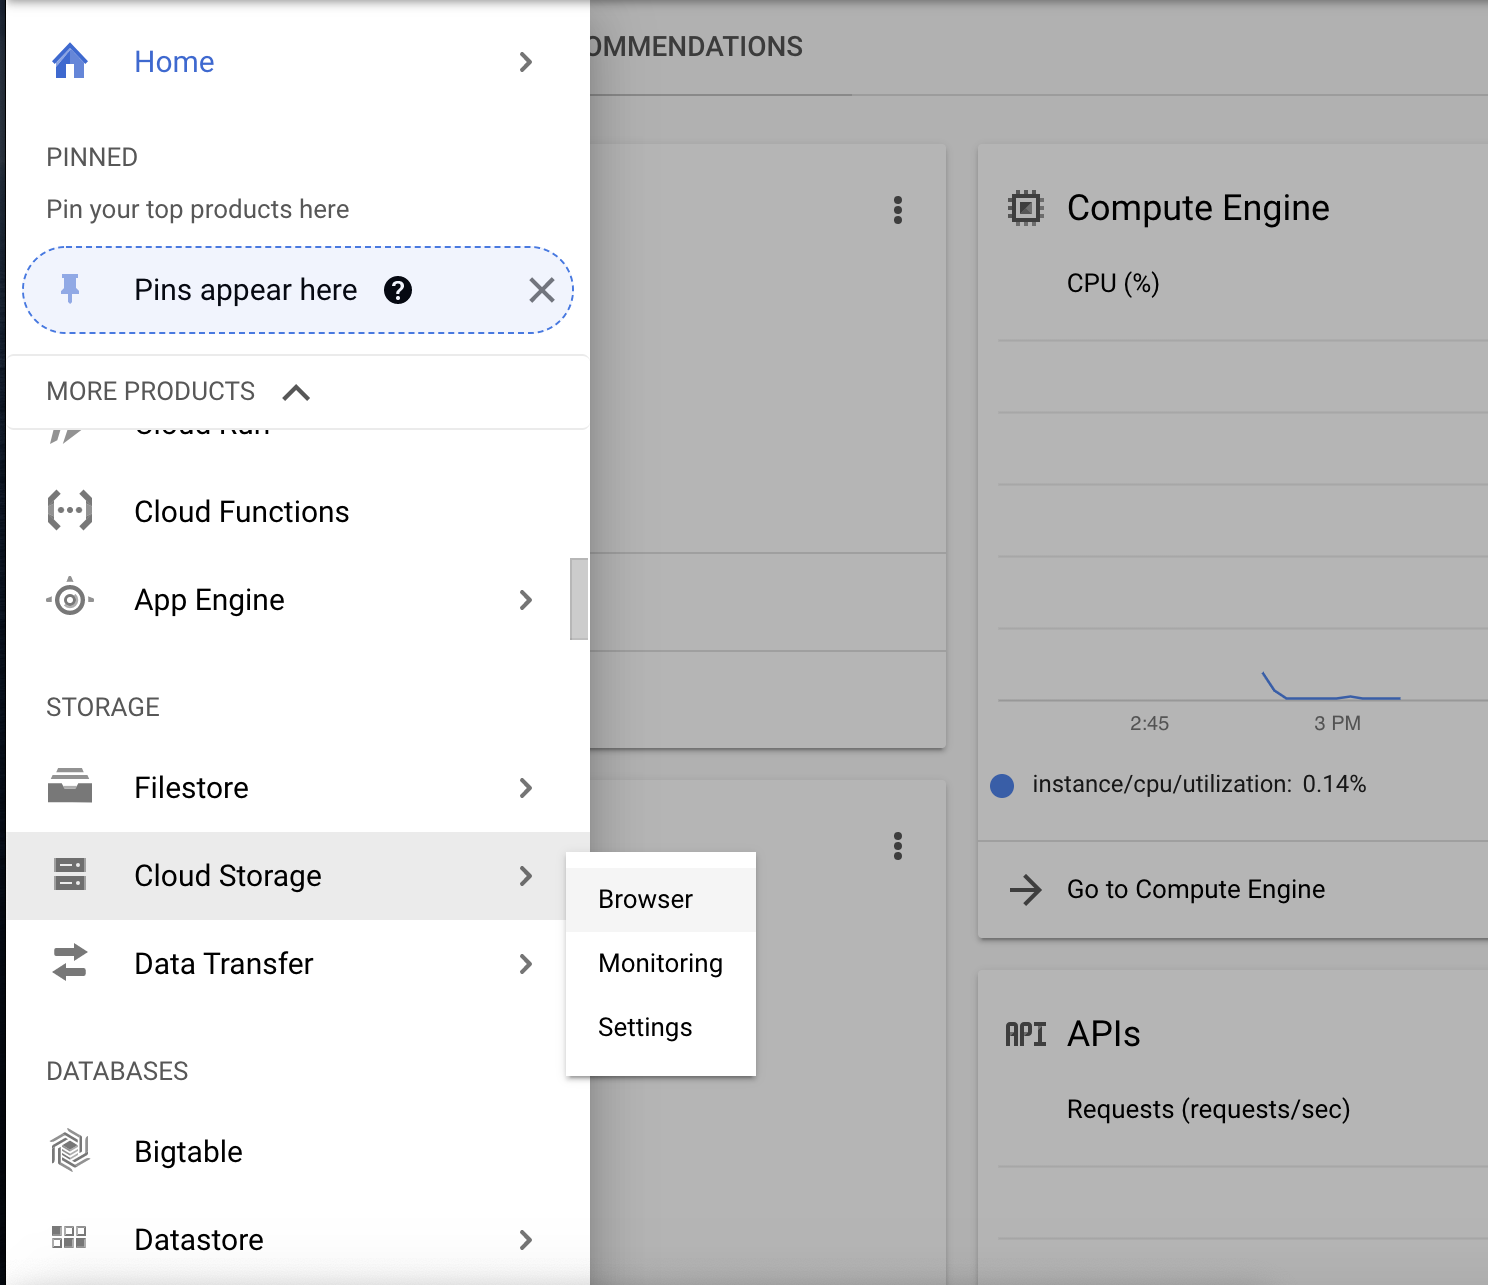
Task: Select the Bigtable database icon
Action: click(x=69, y=1151)
